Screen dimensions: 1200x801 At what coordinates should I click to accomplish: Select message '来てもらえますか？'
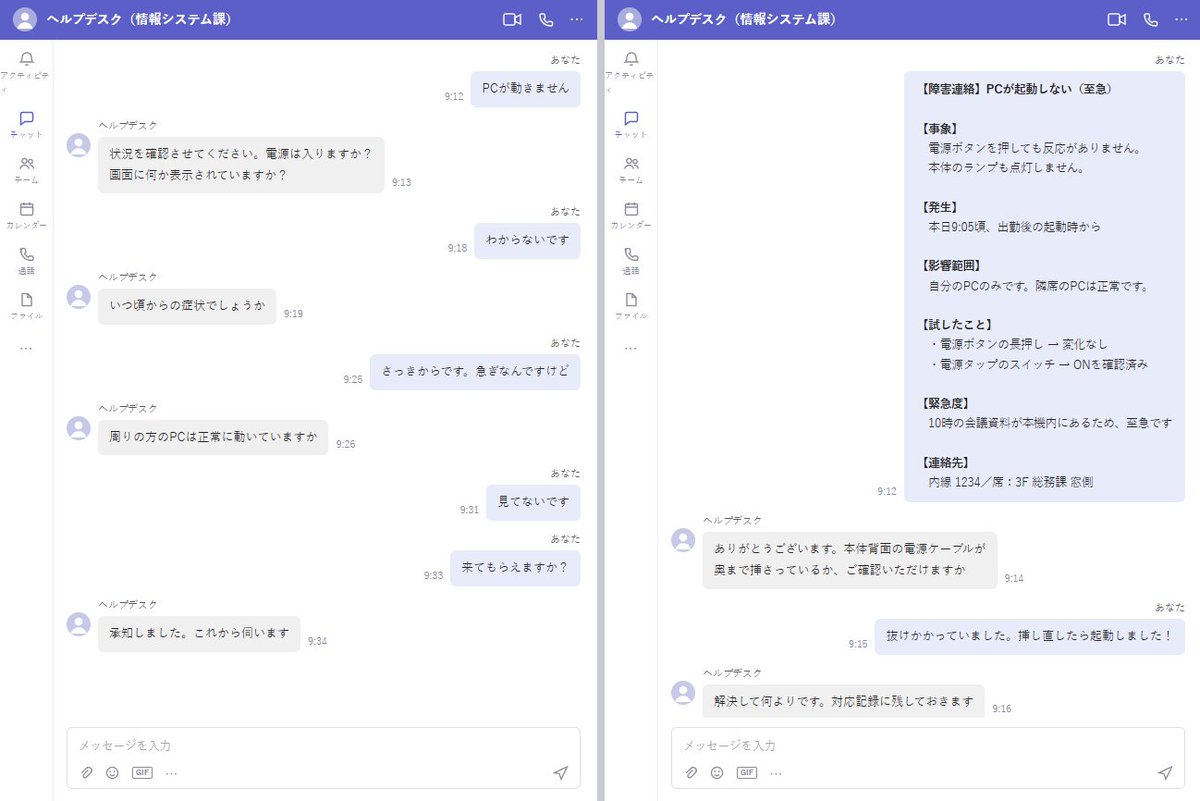(x=515, y=568)
